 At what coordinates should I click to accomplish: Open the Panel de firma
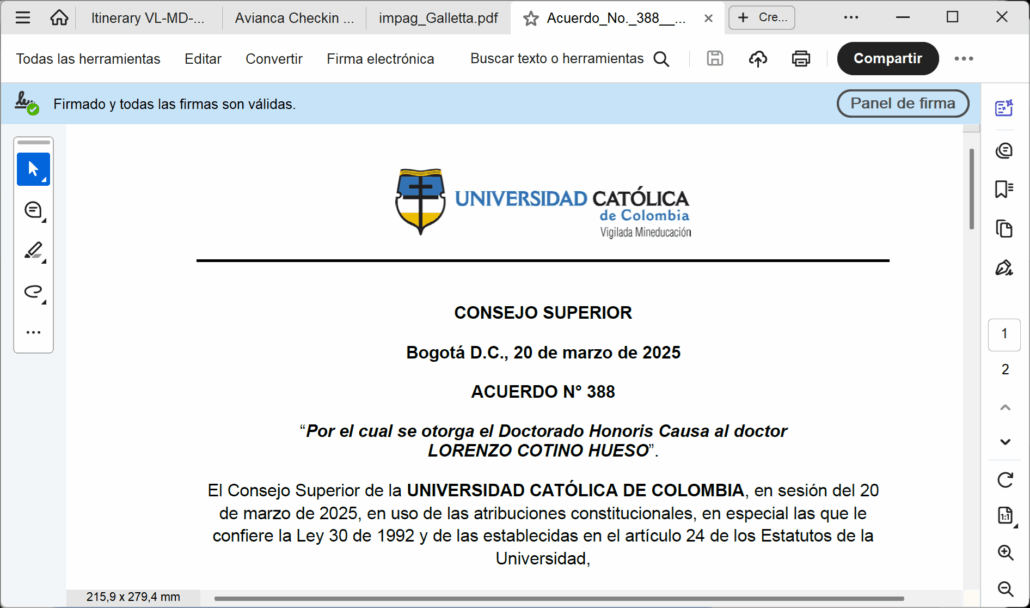coord(903,104)
